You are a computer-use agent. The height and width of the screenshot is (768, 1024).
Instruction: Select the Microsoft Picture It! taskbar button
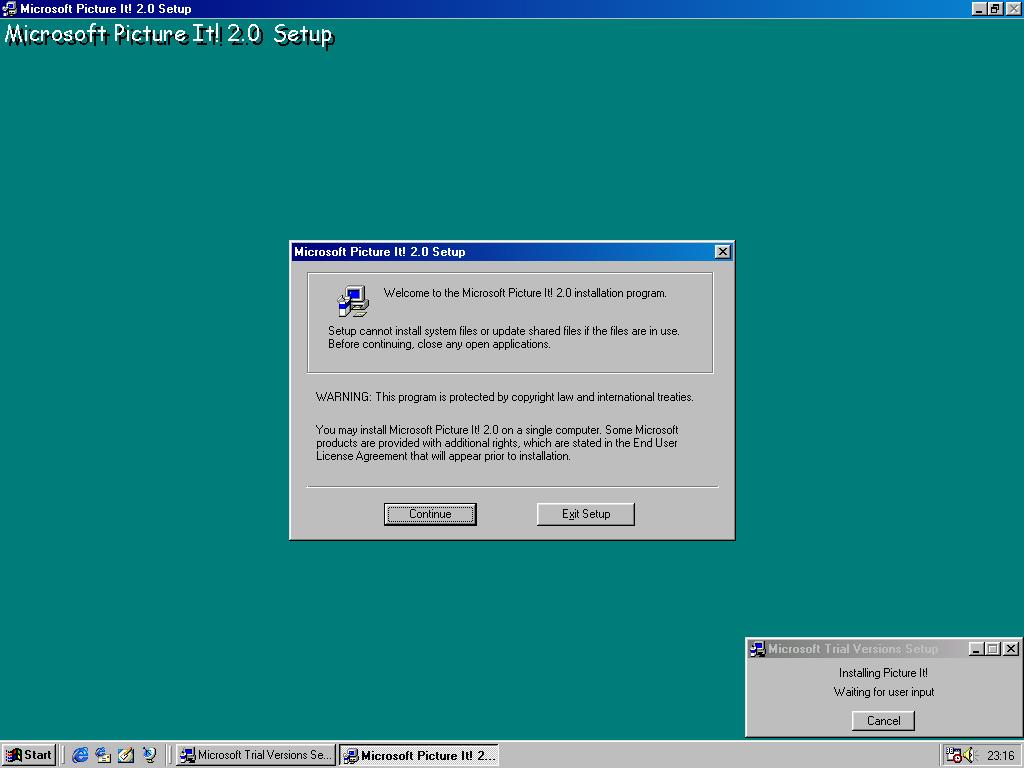point(419,755)
